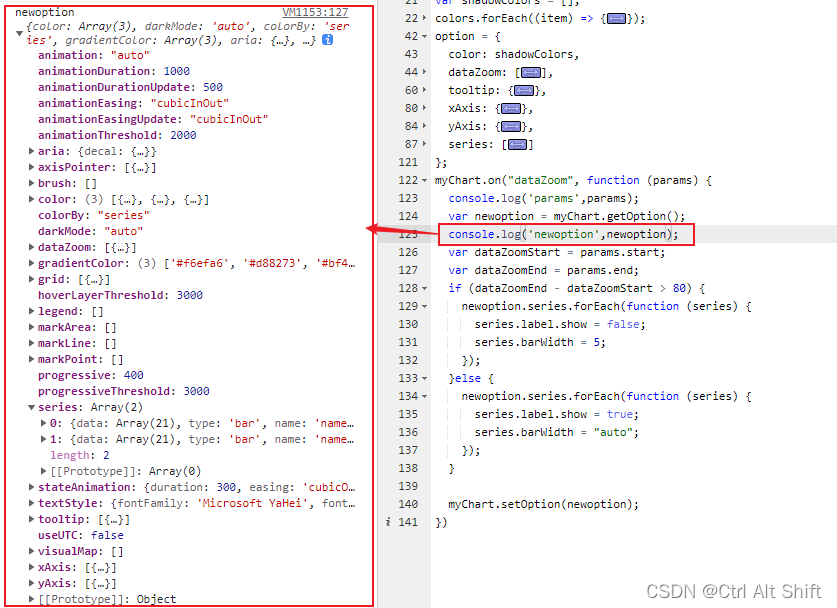
Task: Expand the gradientColor array
Action: coord(31,263)
